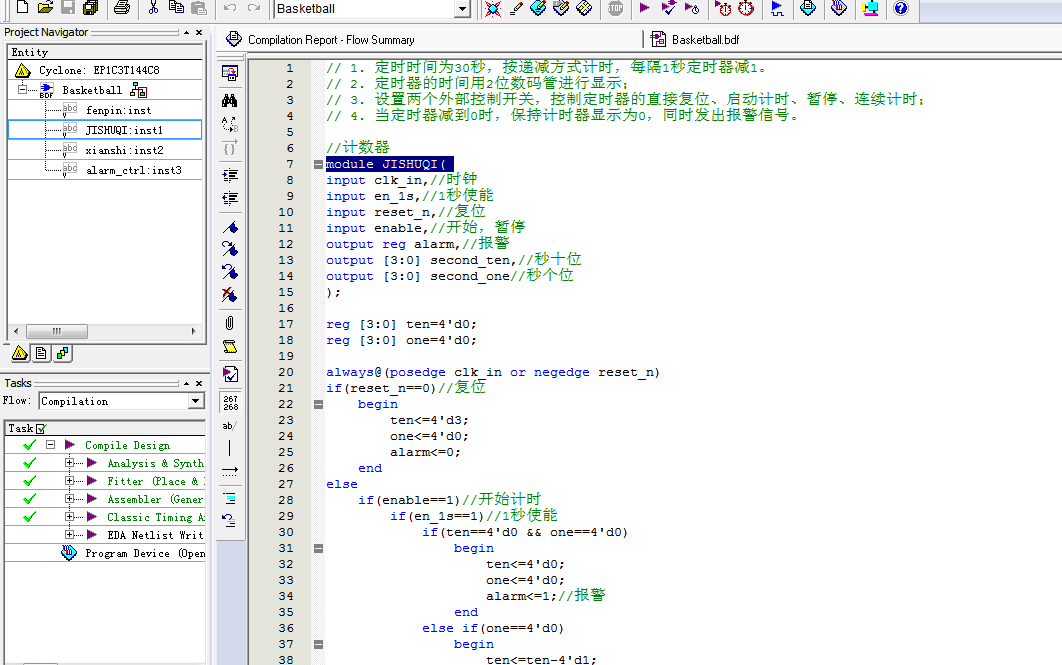Click the paperclip Insert File icon

(x=230, y=323)
